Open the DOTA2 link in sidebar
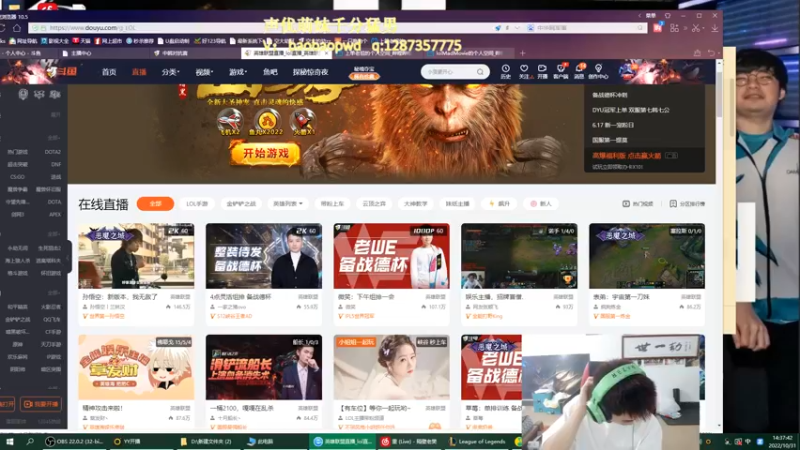The width and height of the screenshot is (800, 450). [x=52, y=152]
